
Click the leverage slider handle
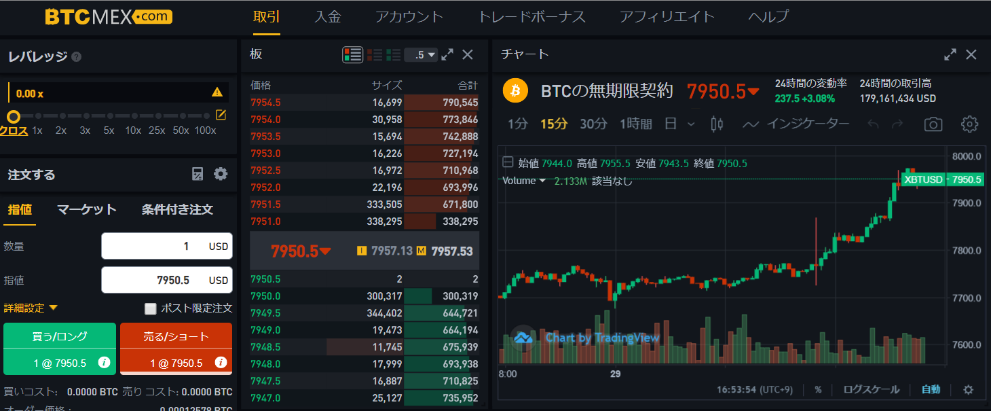[x=13, y=116]
